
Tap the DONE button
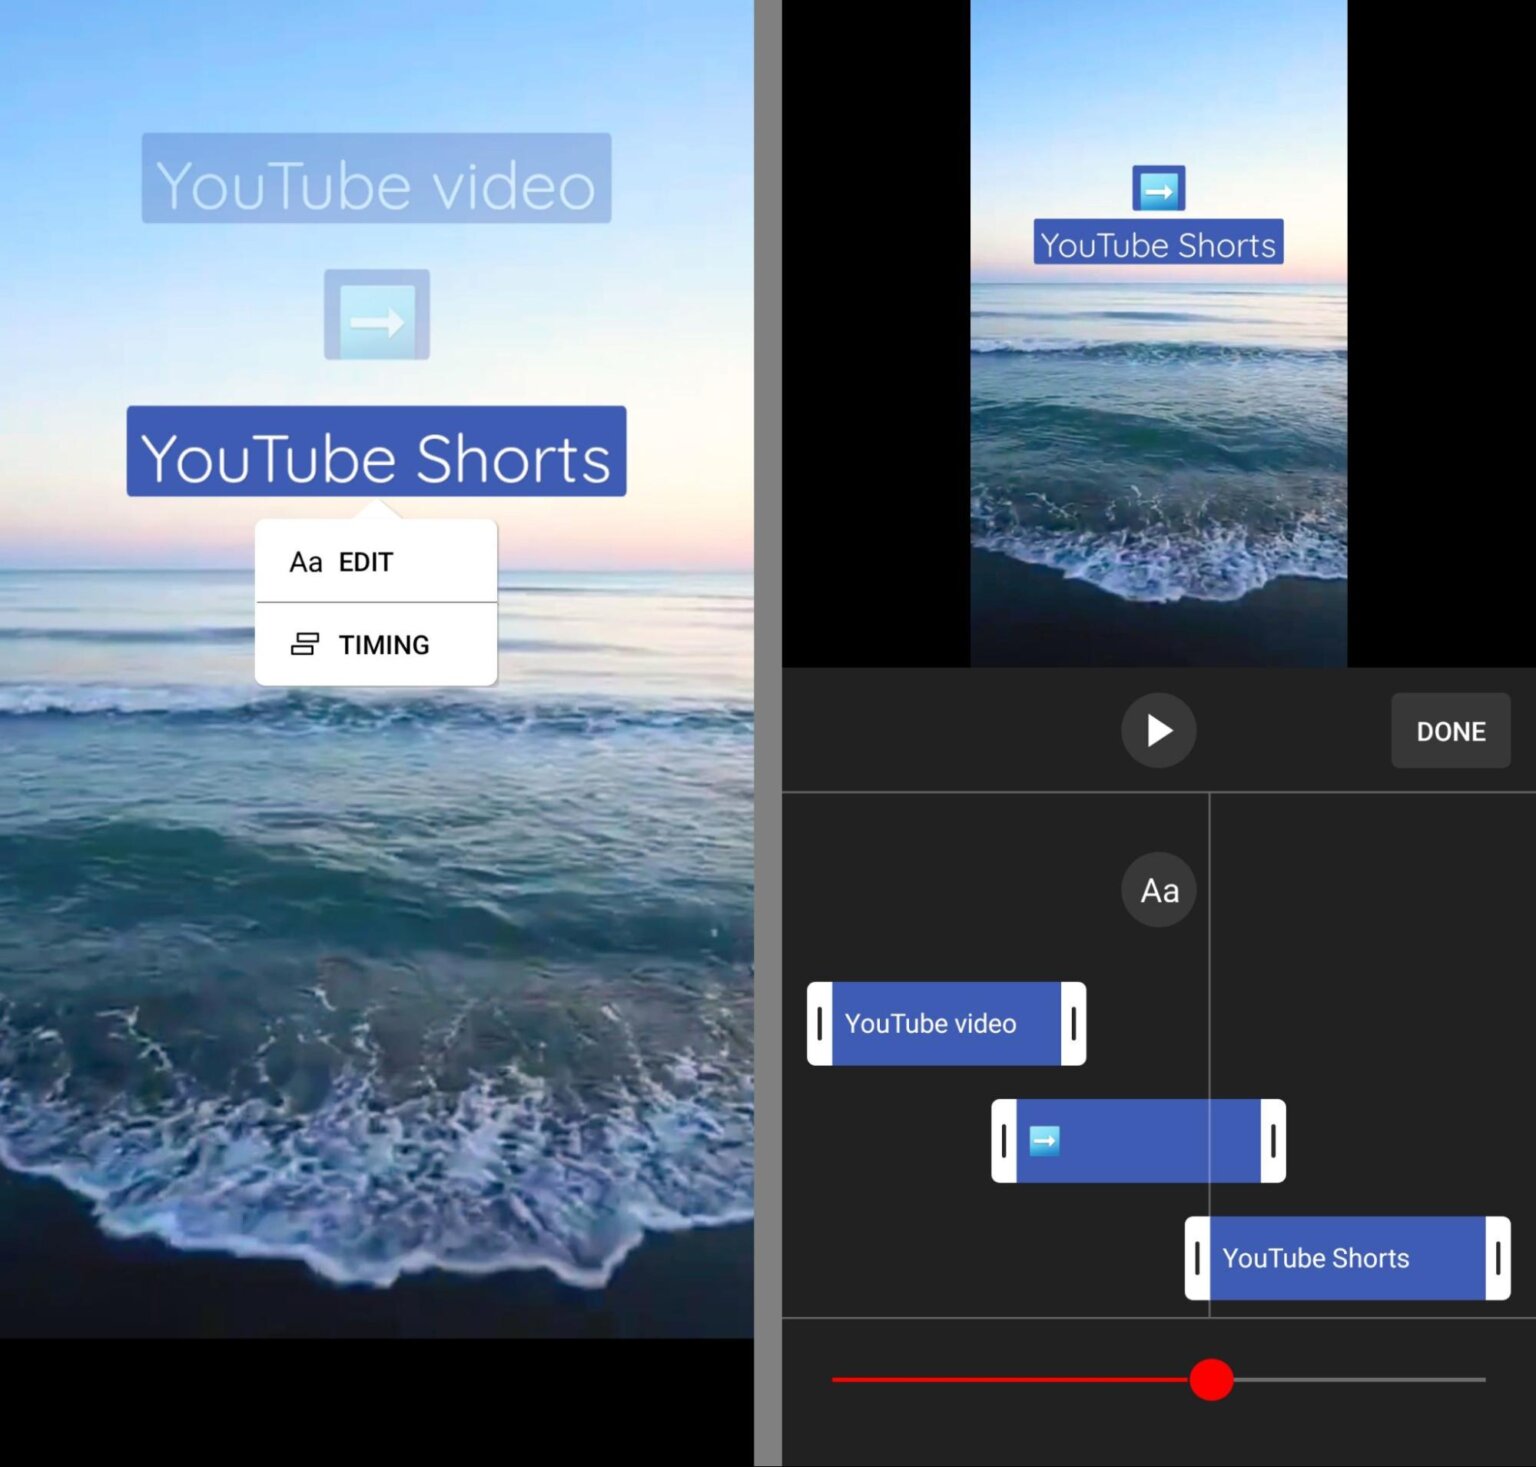coord(1450,731)
